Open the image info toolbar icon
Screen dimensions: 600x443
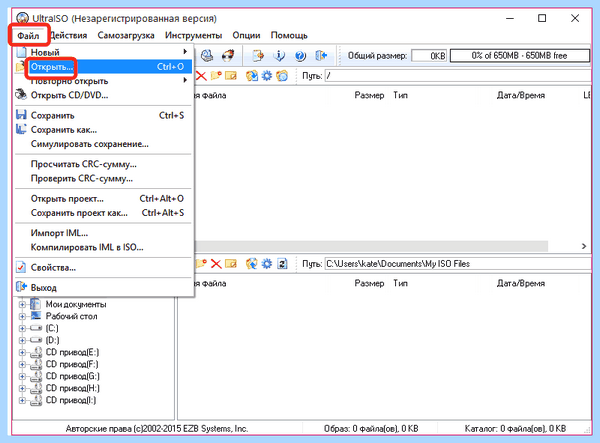click(279, 56)
